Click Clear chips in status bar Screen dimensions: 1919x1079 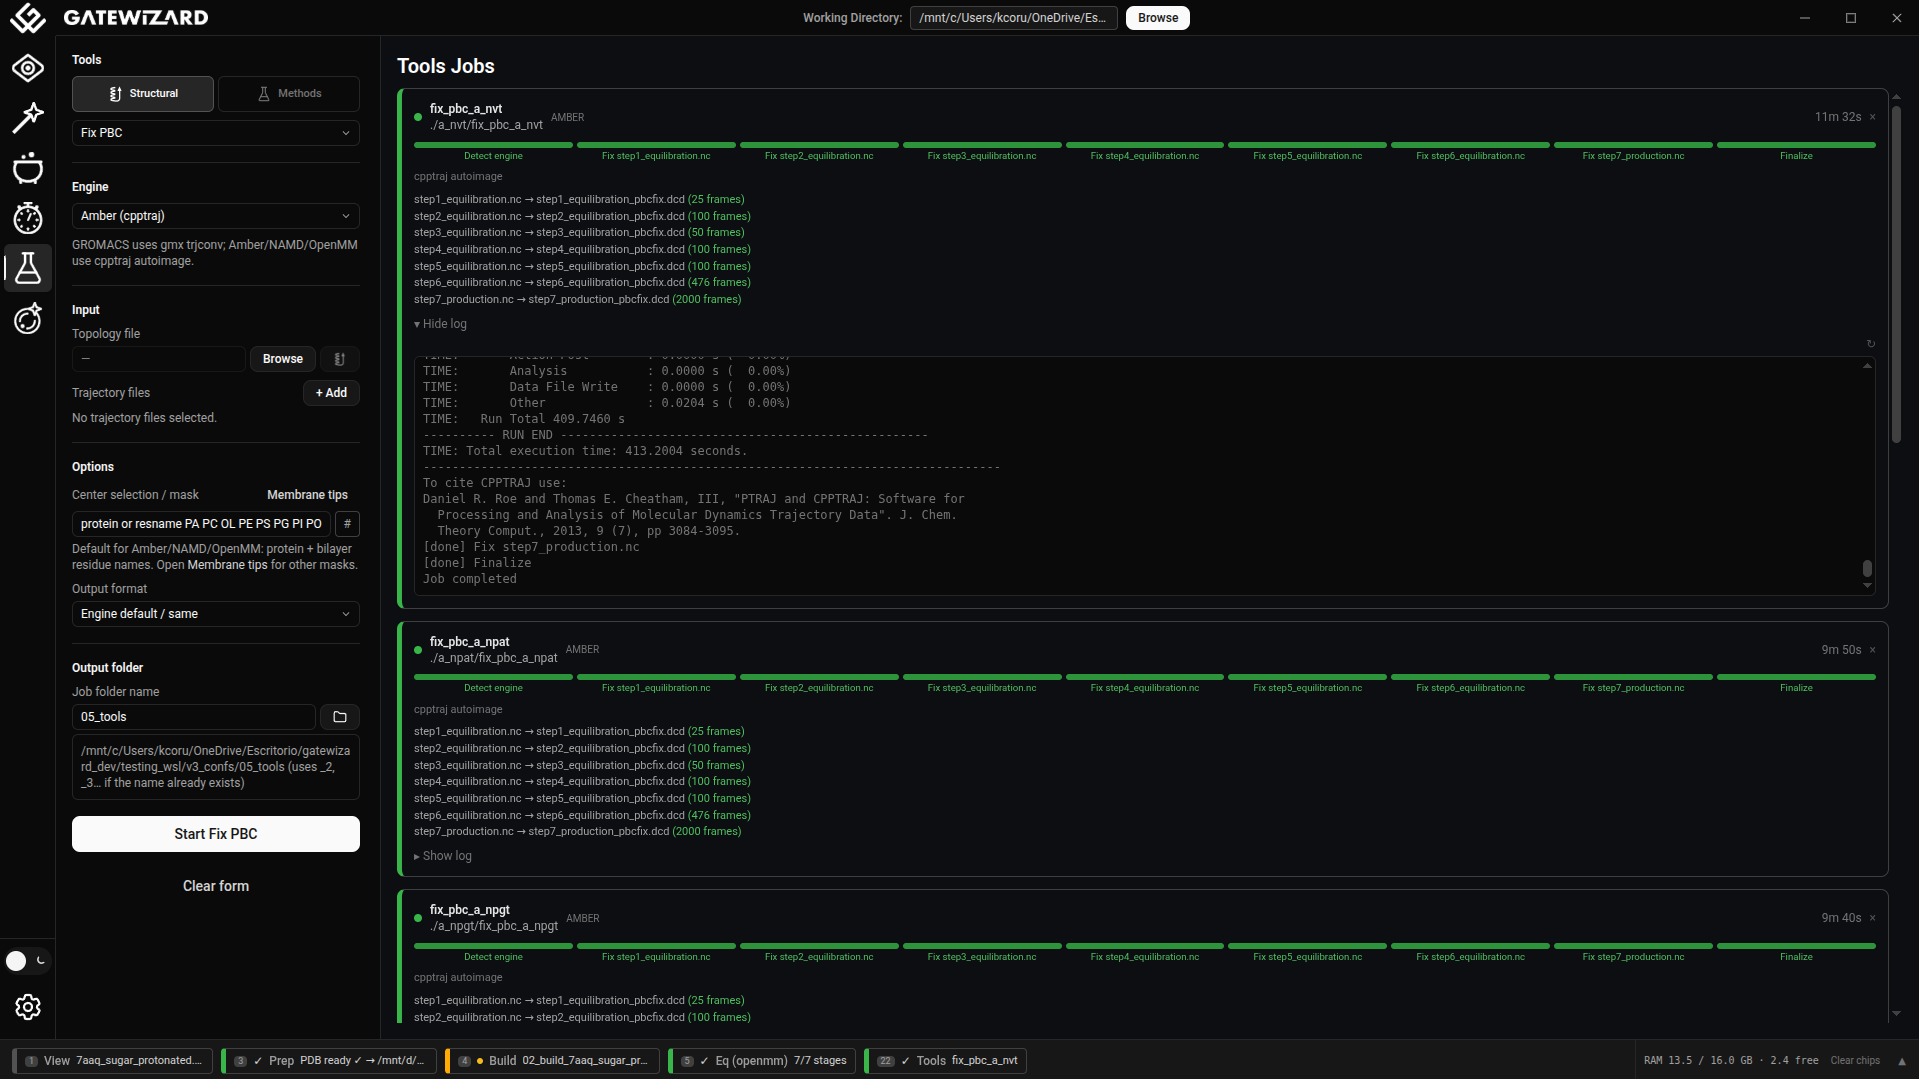[x=1855, y=1061]
